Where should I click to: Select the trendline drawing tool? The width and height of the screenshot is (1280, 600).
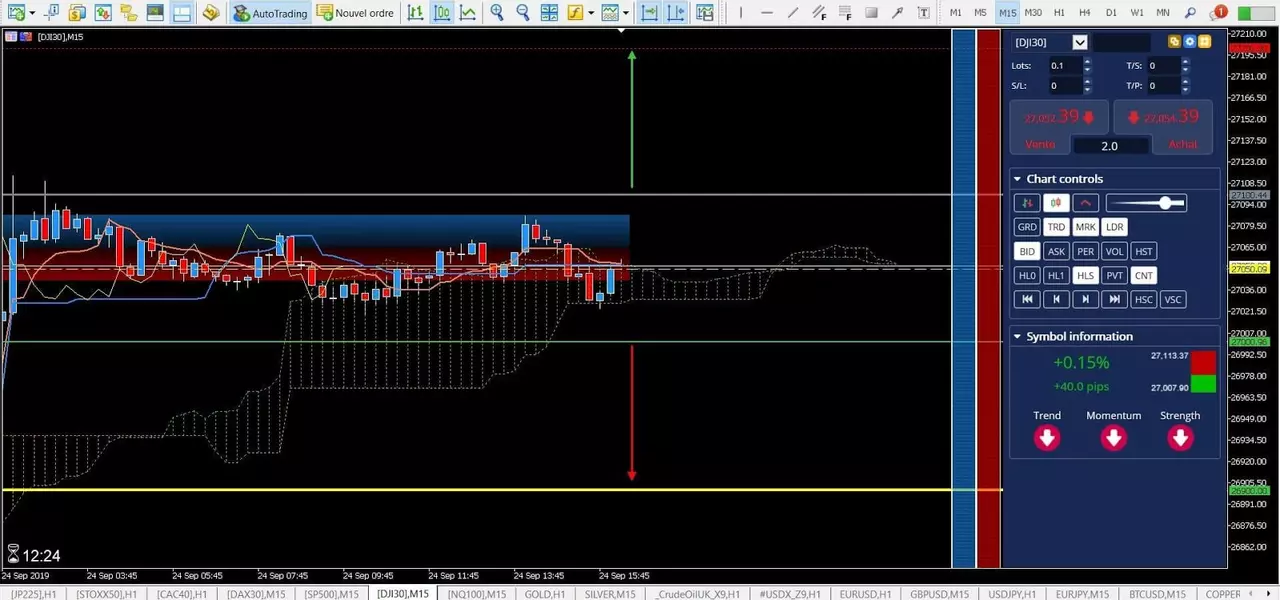point(793,13)
